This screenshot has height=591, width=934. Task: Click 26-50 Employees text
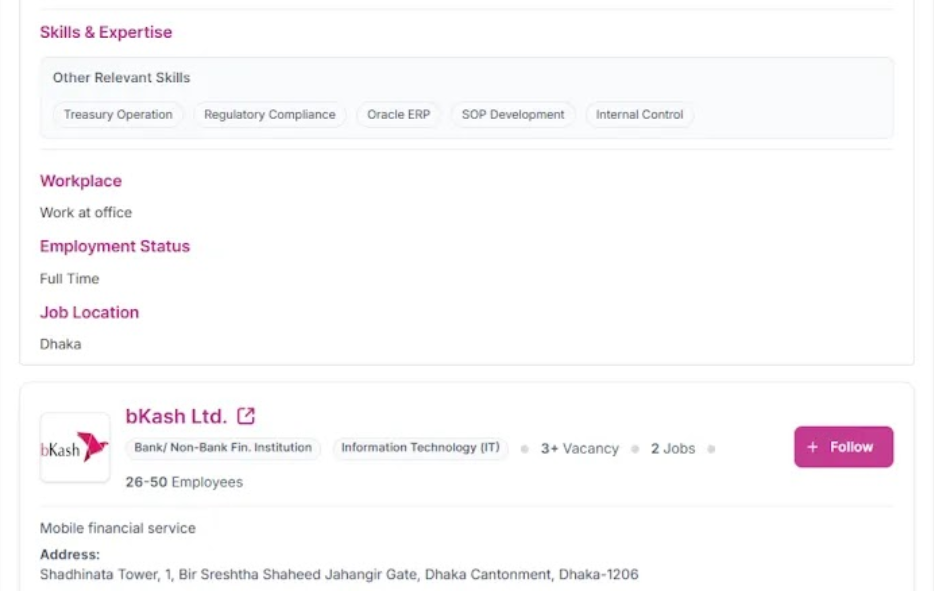[x=184, y=482]
